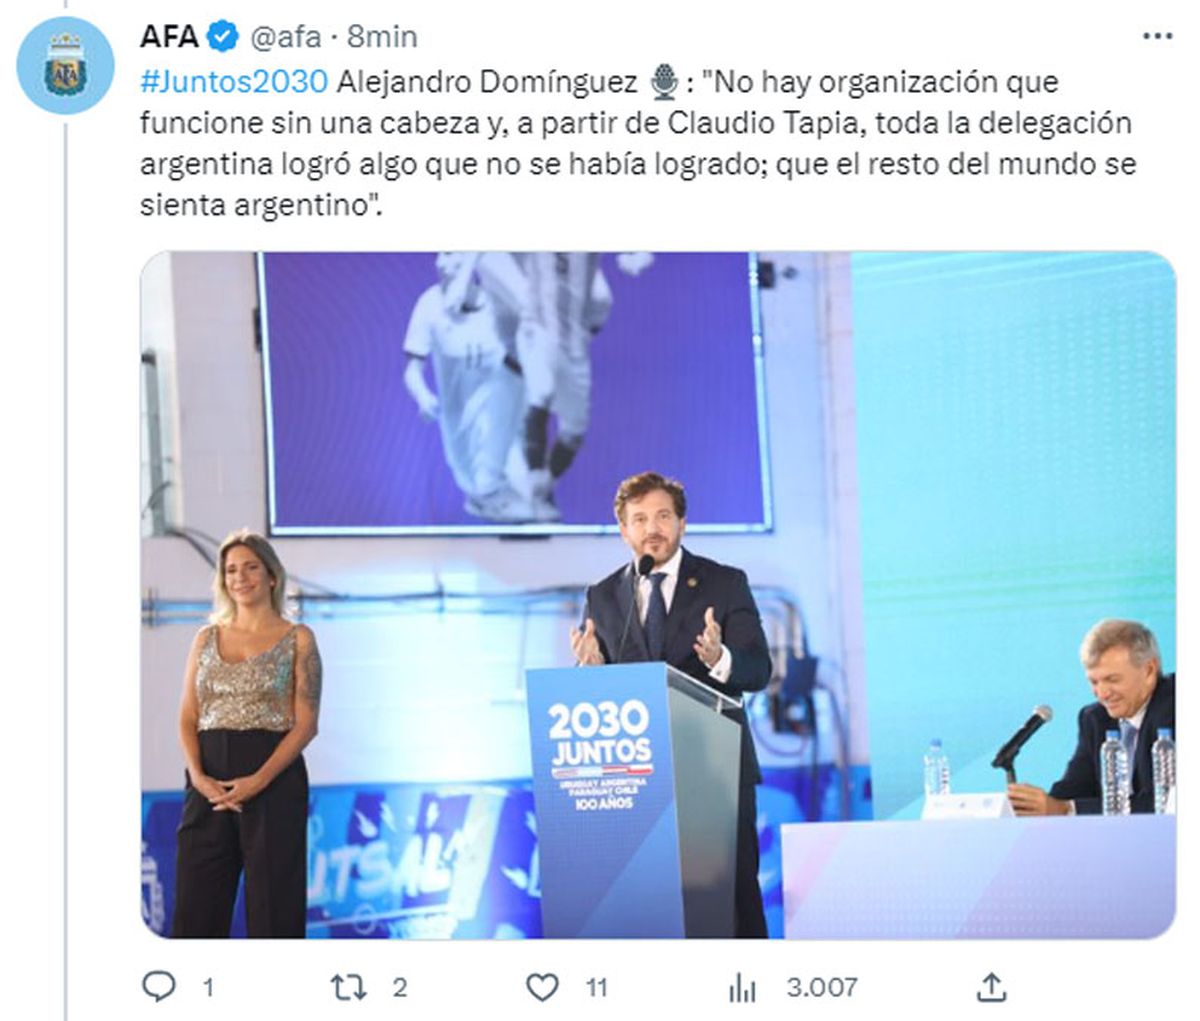Retweet using the arrows icon

click(348, 988)
